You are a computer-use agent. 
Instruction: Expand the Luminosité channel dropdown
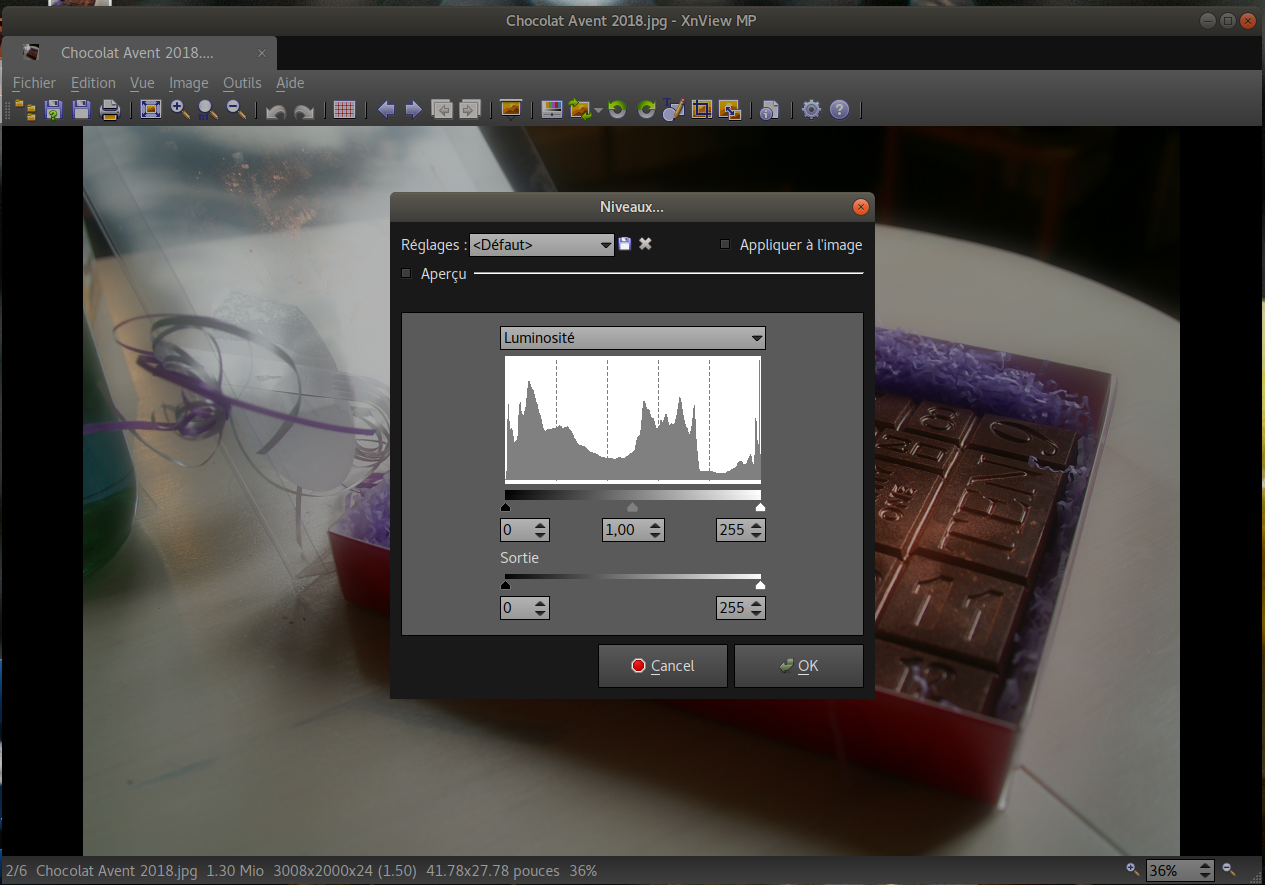(x=632, y=338)
